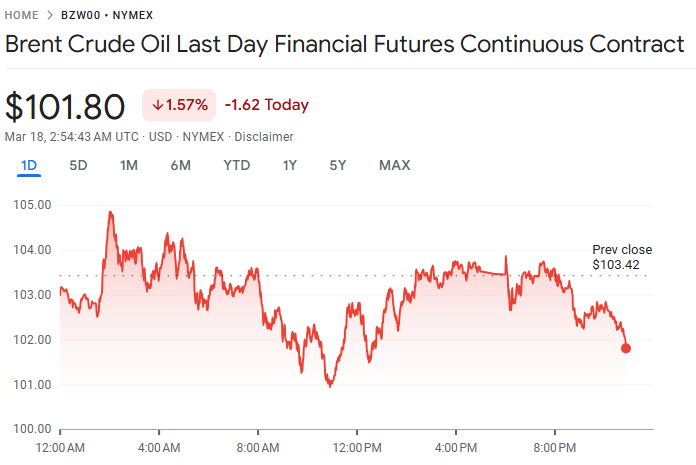The width and height of the screenshot is (696, 465).
Task: Click the Prev close $103.42 label
Action: tap(621, 257)
